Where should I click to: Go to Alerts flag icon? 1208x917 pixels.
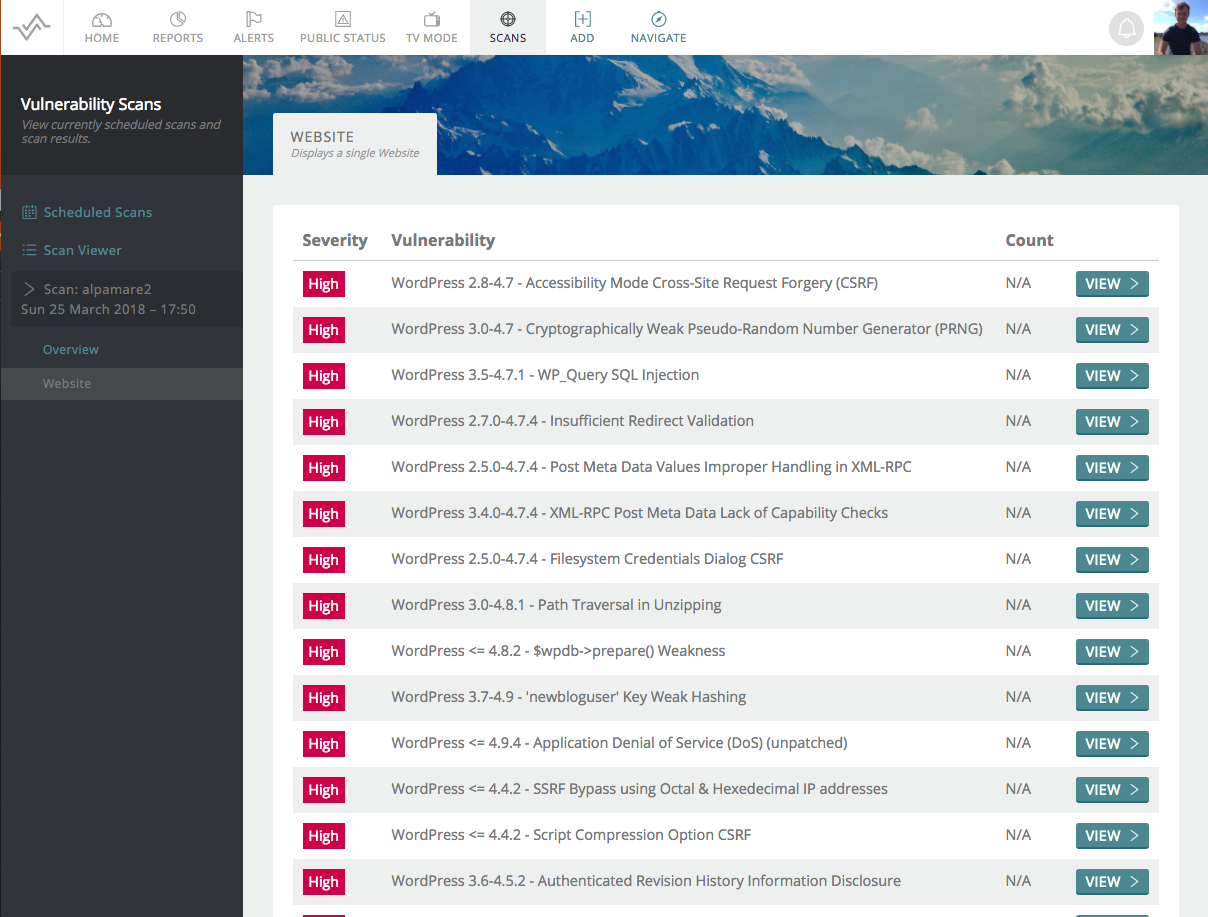254,19
